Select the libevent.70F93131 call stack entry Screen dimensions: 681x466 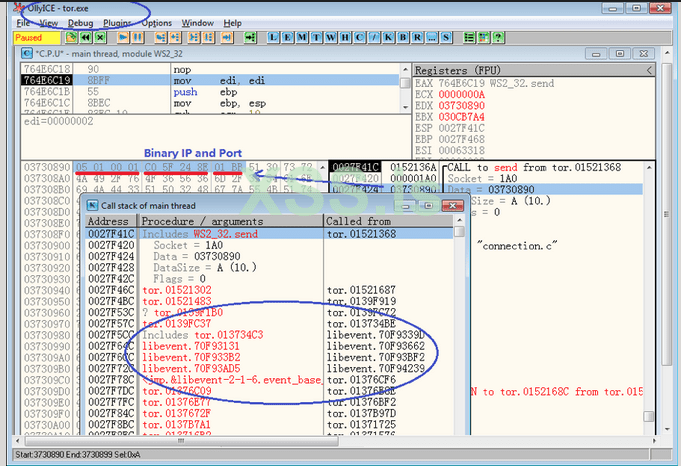177,343
